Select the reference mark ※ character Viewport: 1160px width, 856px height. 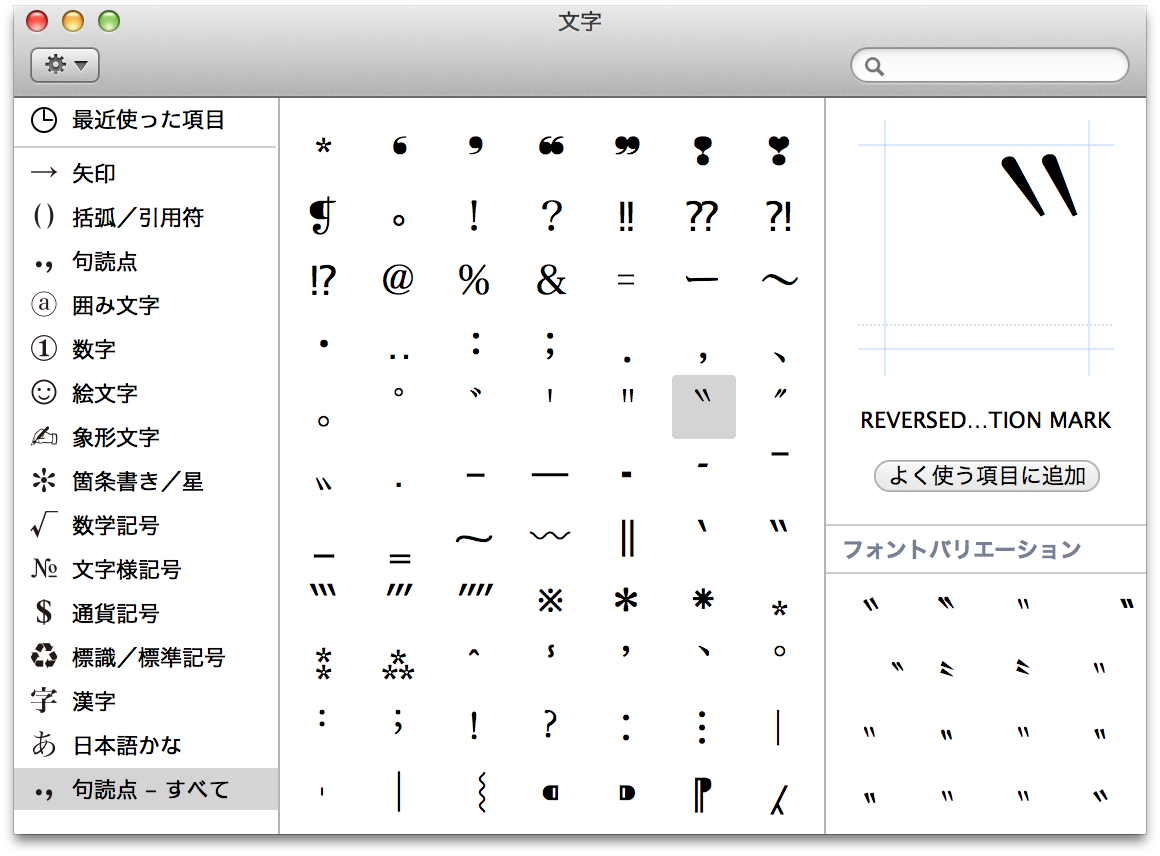coord(551,600)
